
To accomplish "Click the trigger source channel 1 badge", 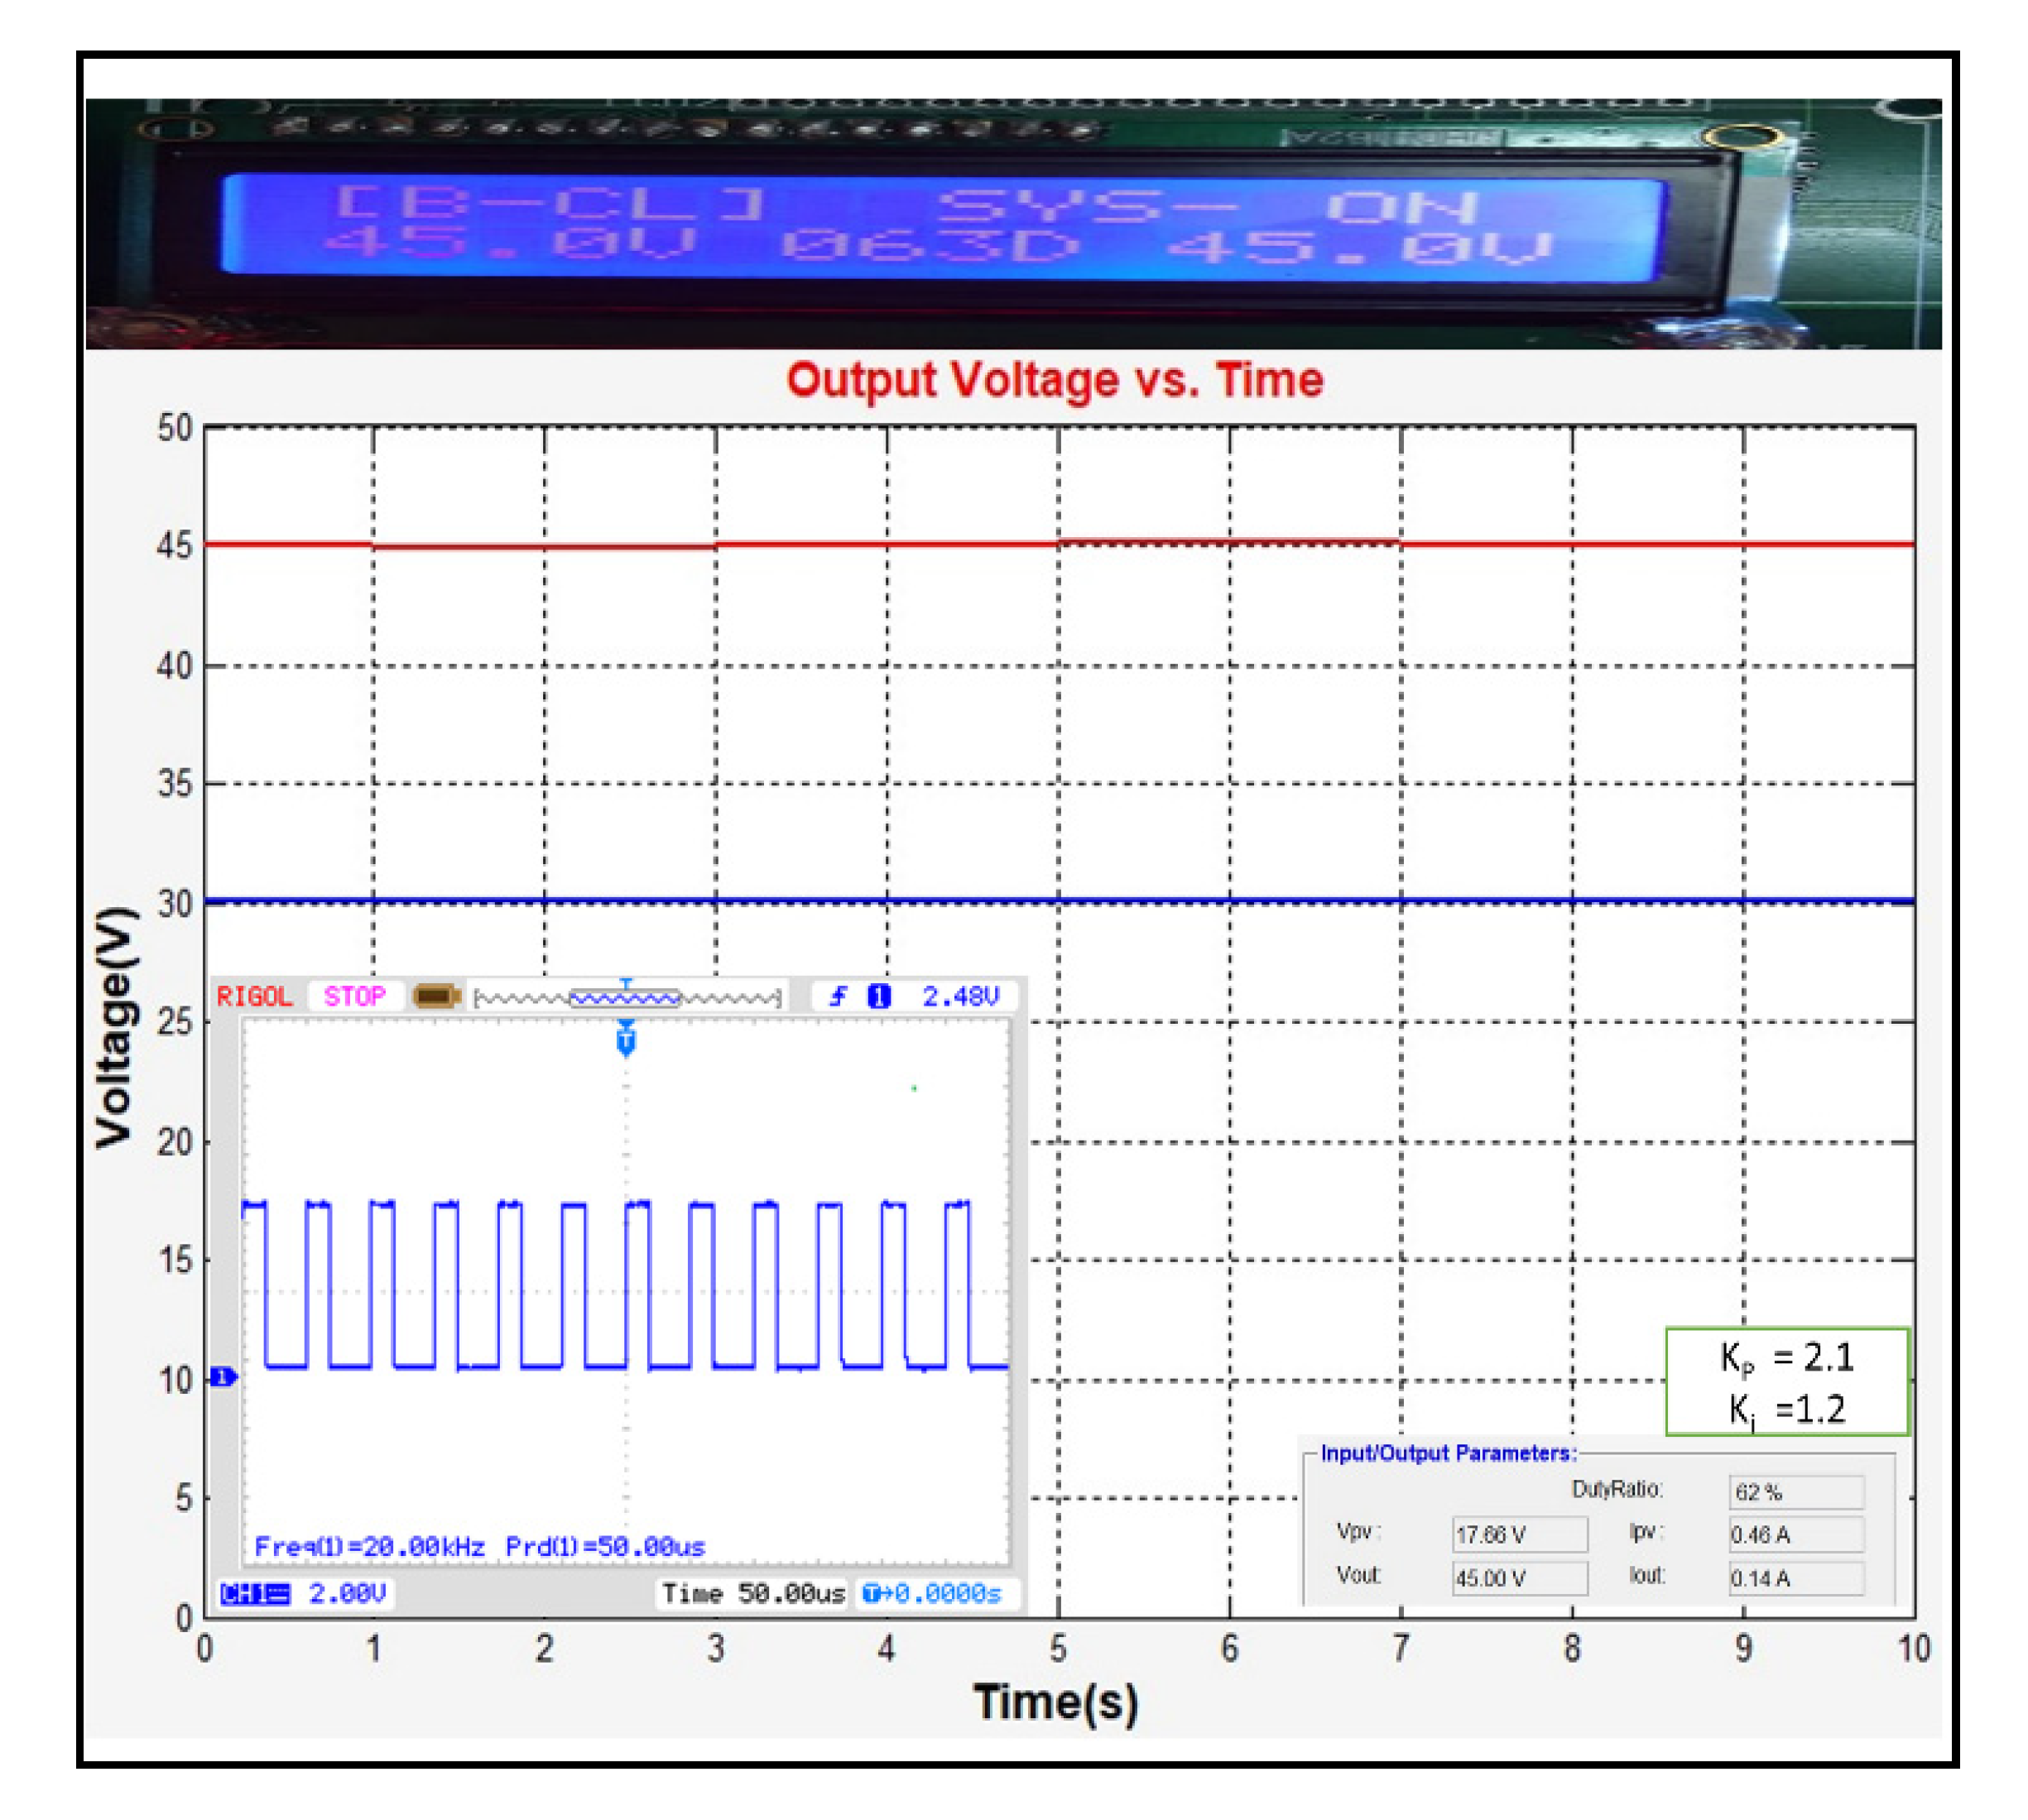I will 878,996.
